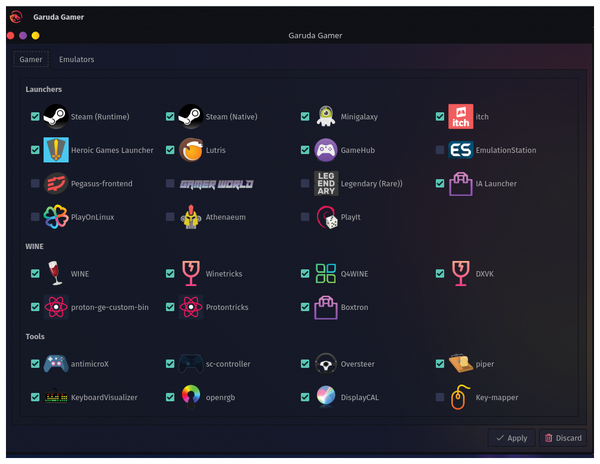Click the Steam (Runtime) logo icon
Screen dimensions: 600x464
[56, 116]
